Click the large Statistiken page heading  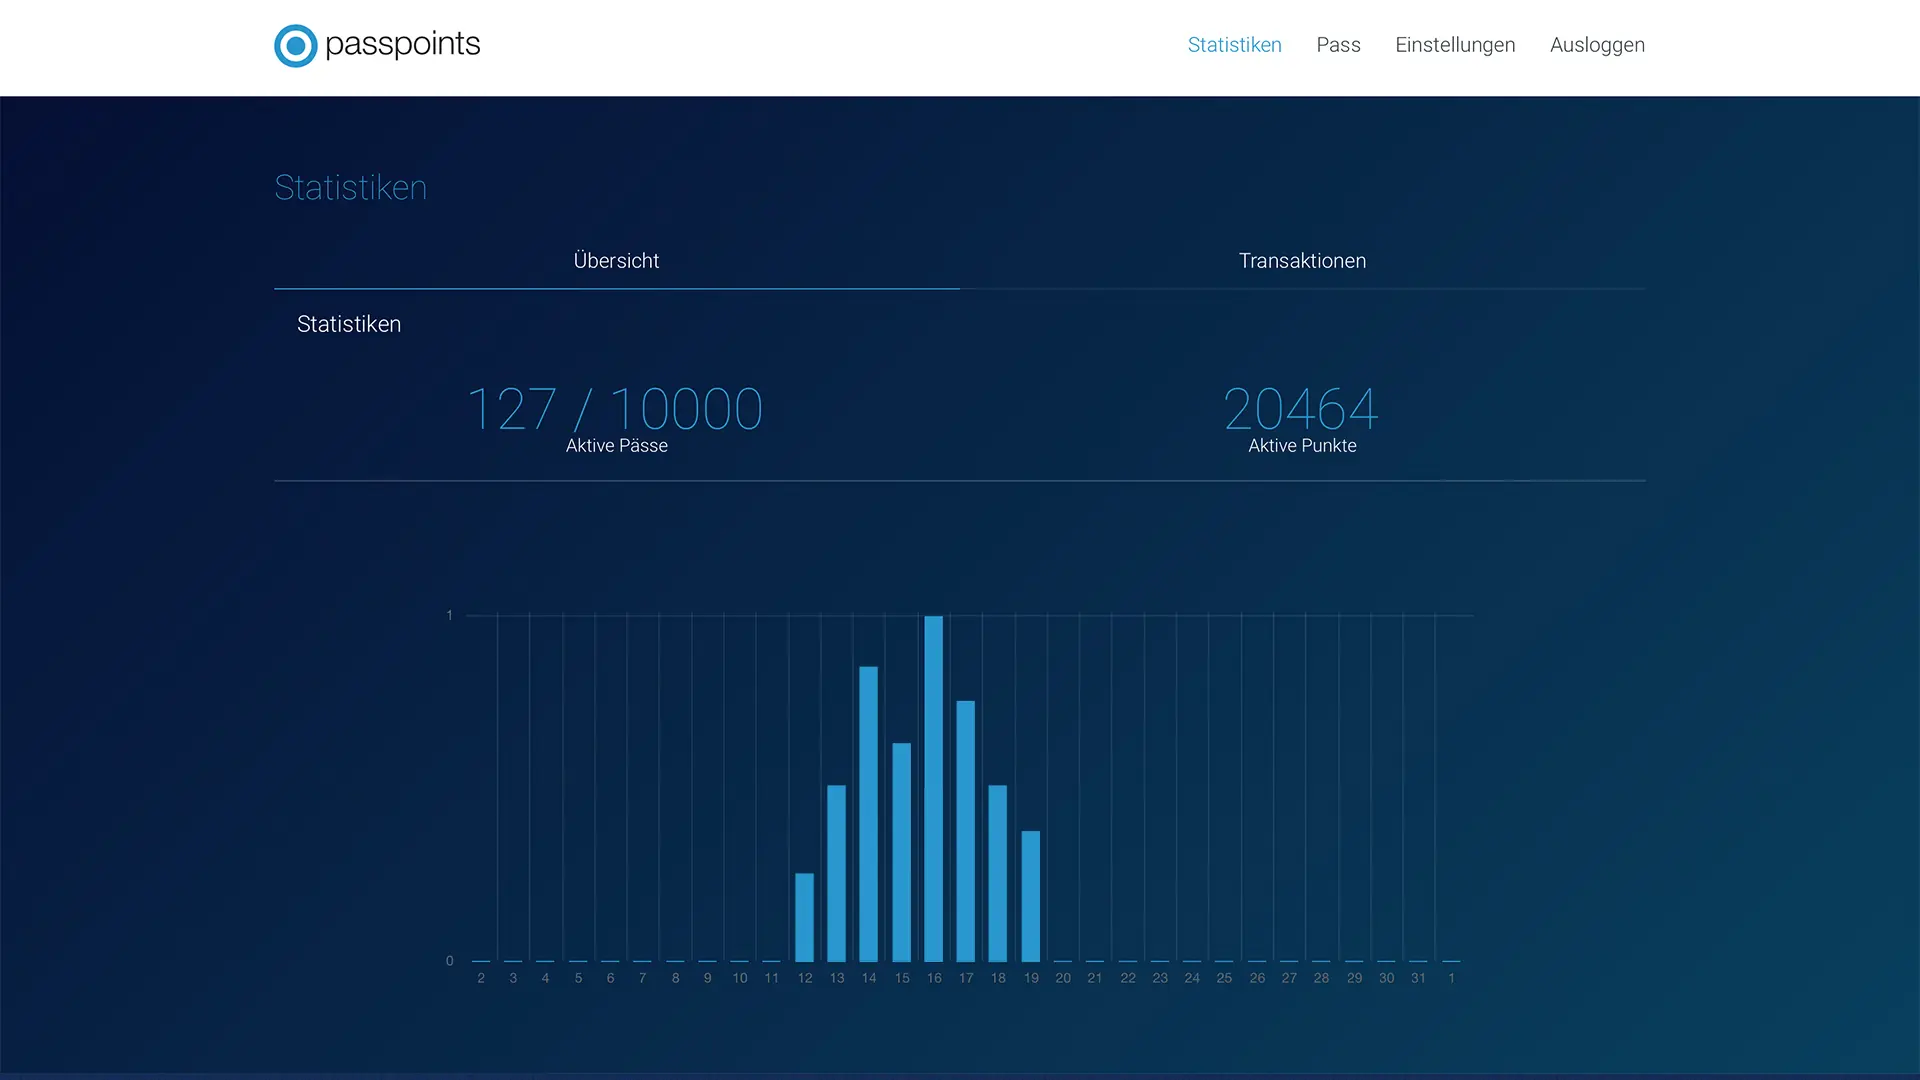[350, 188]
